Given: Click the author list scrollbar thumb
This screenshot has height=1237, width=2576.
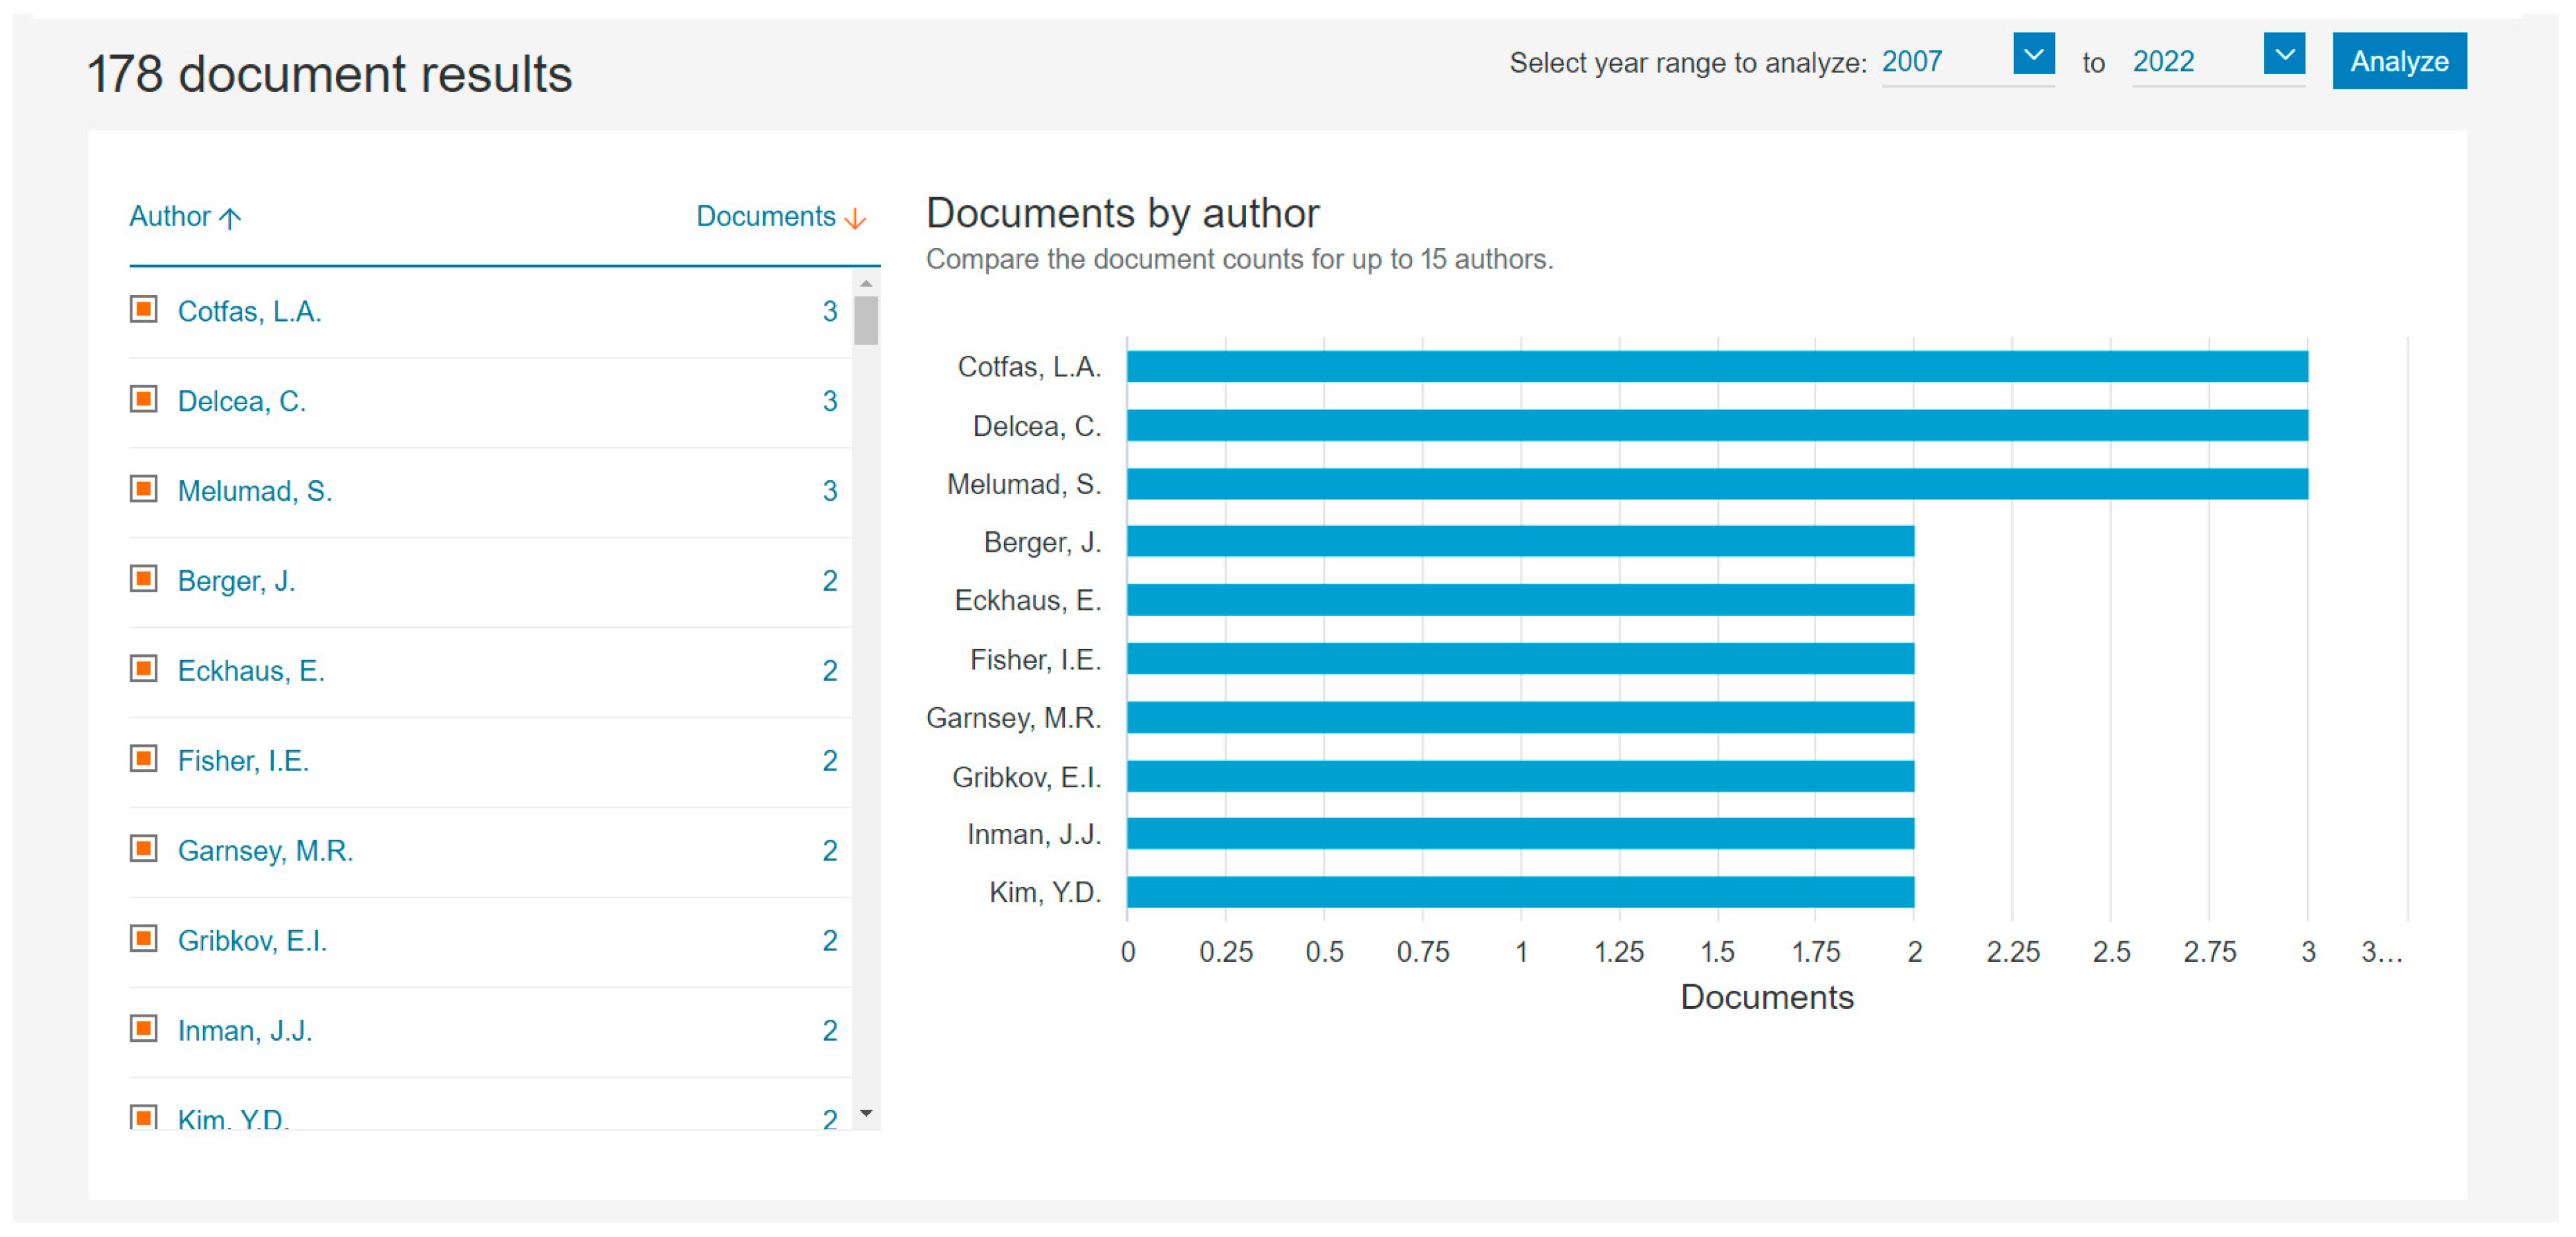Looking at the screenshot, I should click(866, 320).
